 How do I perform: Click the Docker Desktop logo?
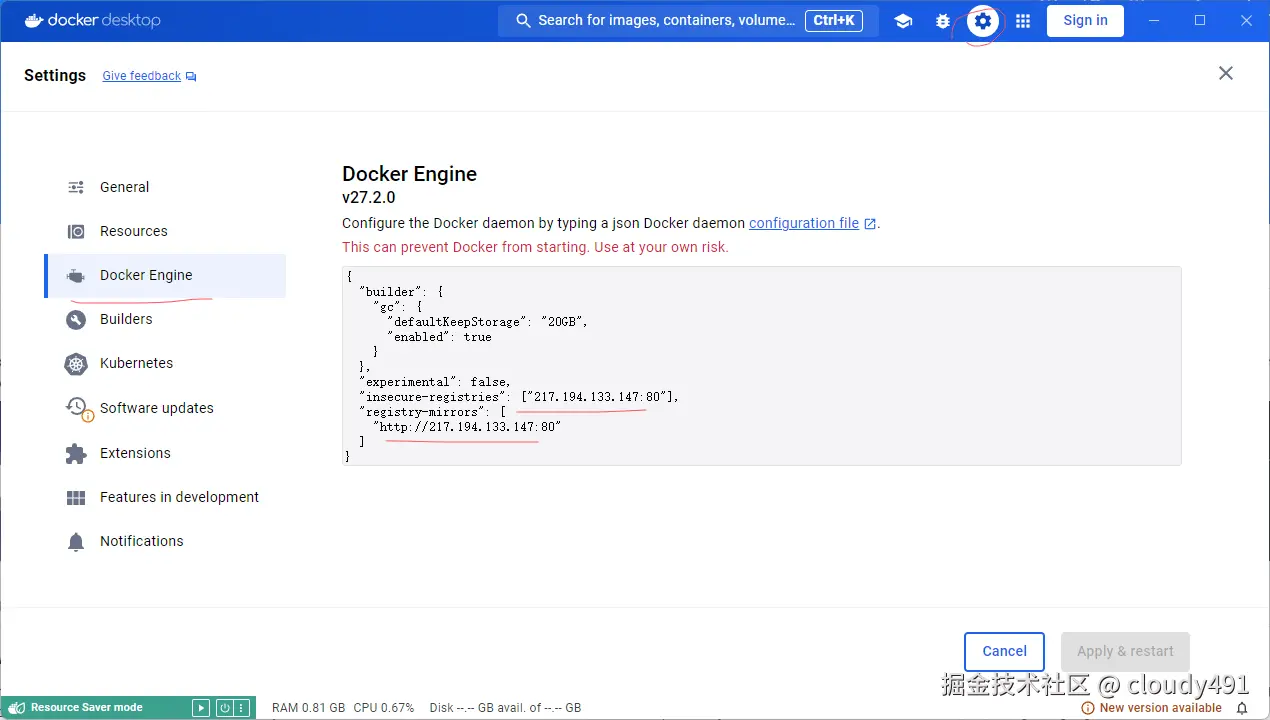[92, 20]
